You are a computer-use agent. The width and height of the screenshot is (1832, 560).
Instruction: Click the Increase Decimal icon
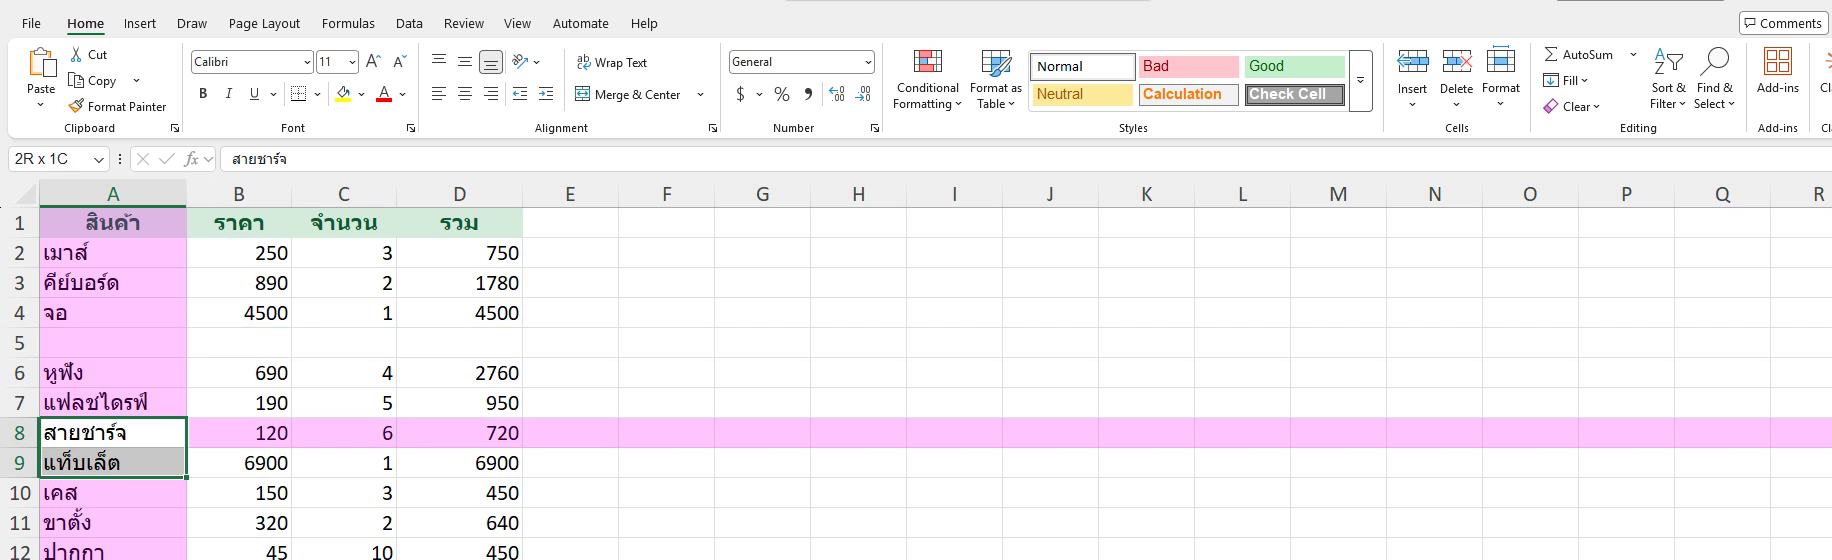837,94
